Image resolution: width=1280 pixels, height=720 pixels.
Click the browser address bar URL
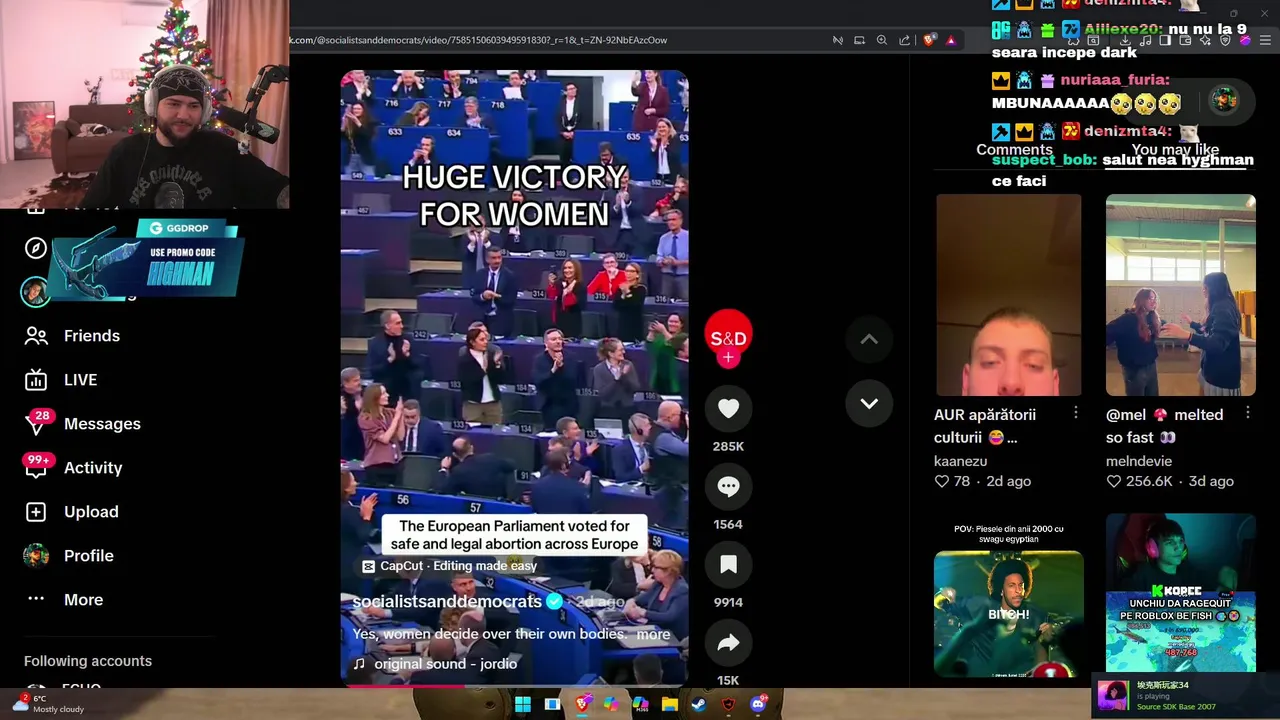(480, 40)
